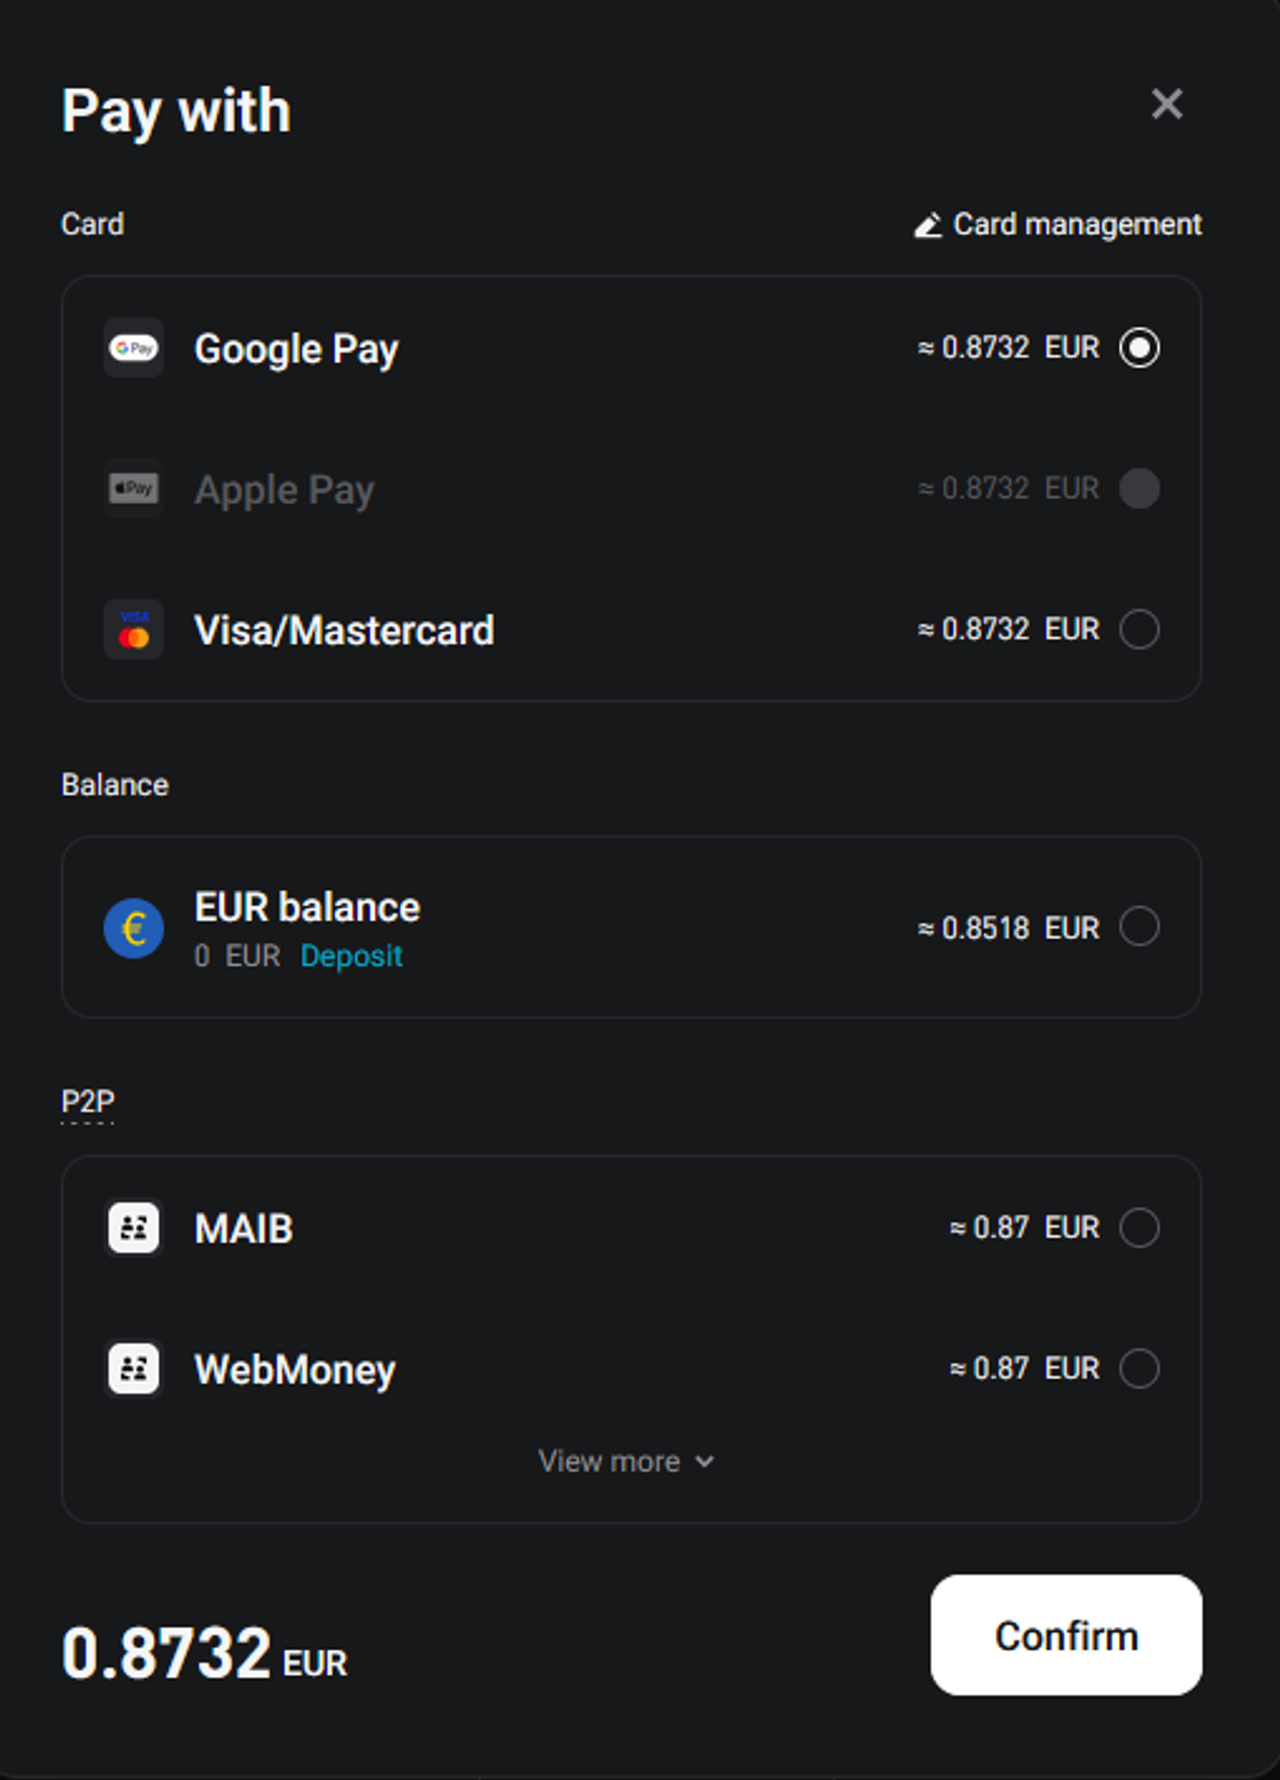This screenshot has height=1780, width=1280.
Task: Click the chevron next to View more
Action: coord(705,1461)
